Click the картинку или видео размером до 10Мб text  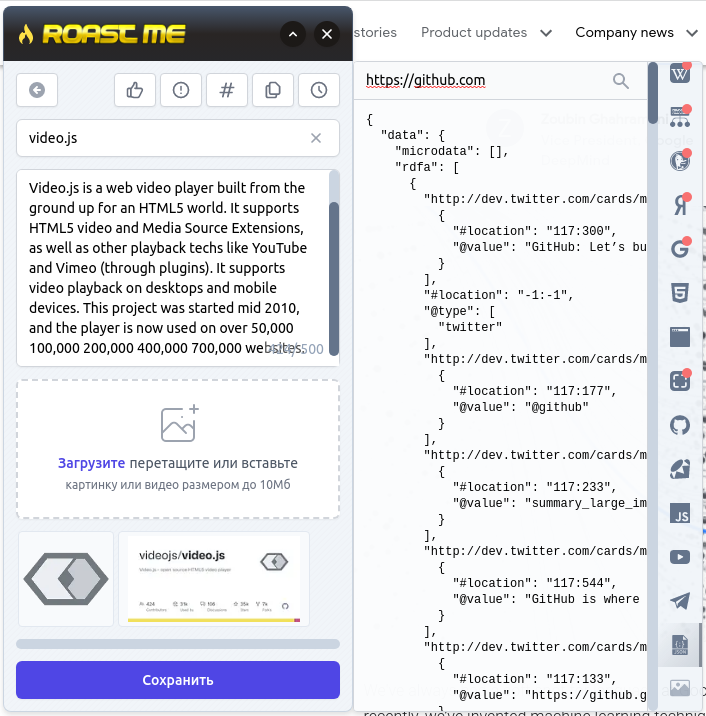pos(178,484)
